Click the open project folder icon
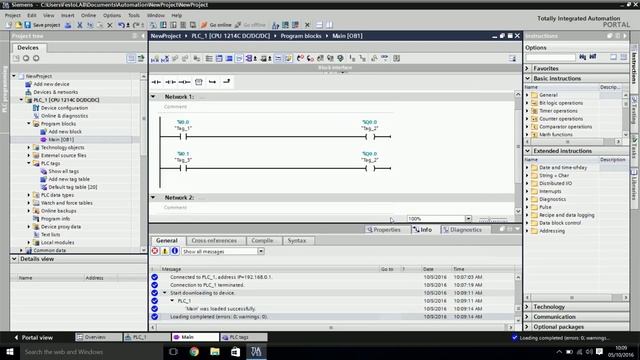 coord(18,25)
